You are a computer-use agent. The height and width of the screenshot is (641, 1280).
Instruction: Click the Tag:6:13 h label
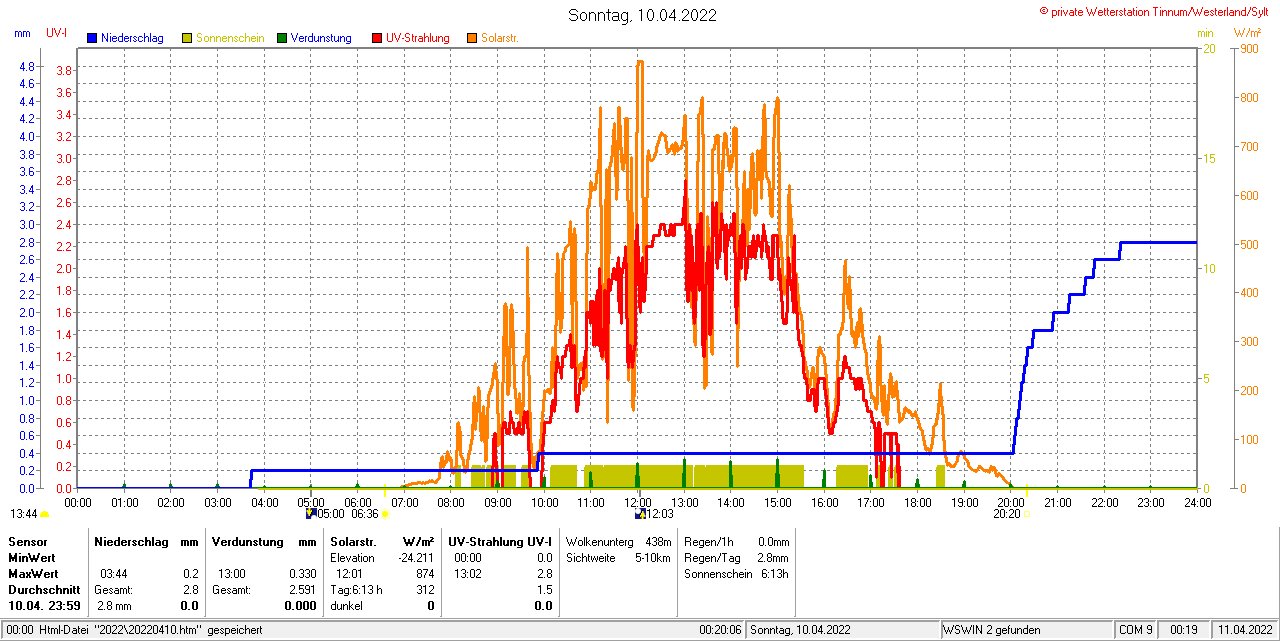(x=356, y=590)
